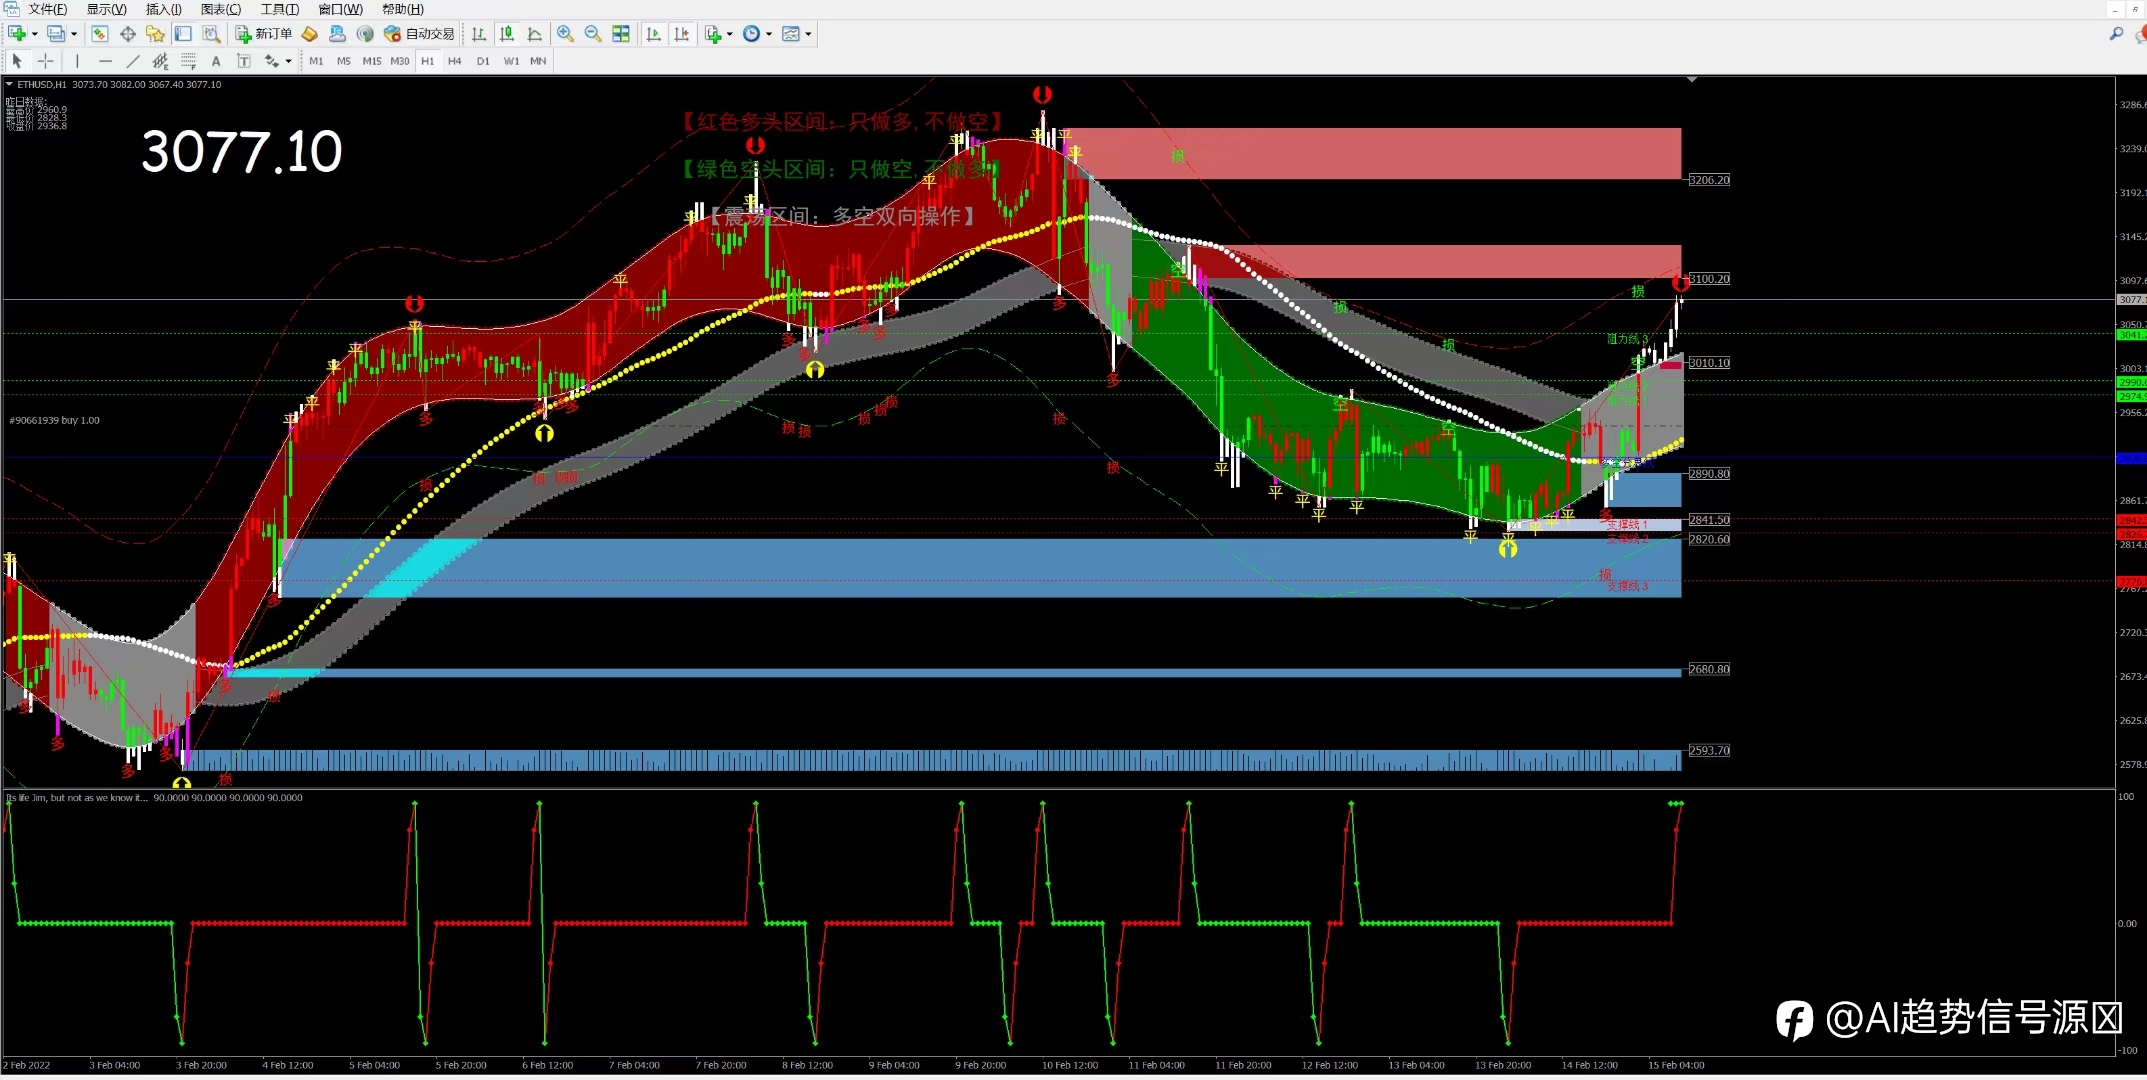This screenshot has height=1080, width=2147.
Task: Open the Market Watch window icon
Action: coord(100,34)
